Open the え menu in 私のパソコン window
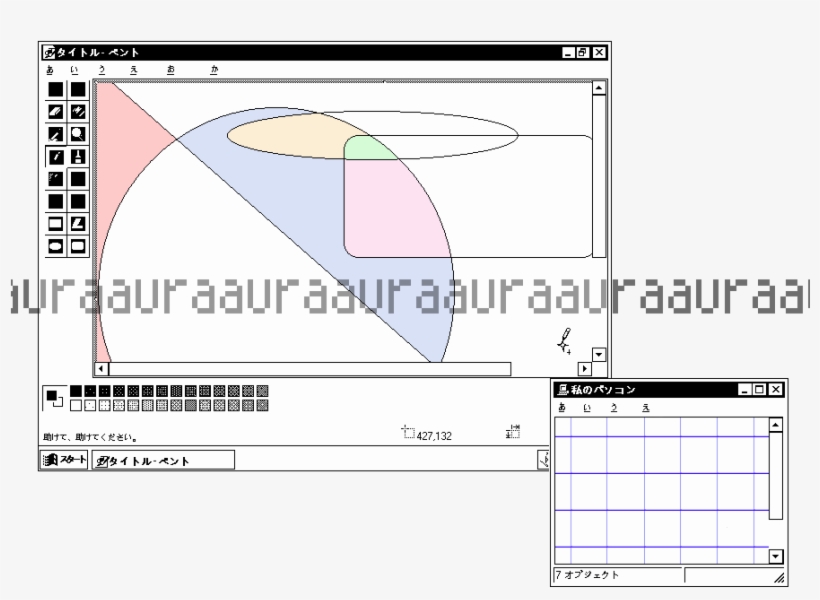820x600 pixels. click(645, 407)
